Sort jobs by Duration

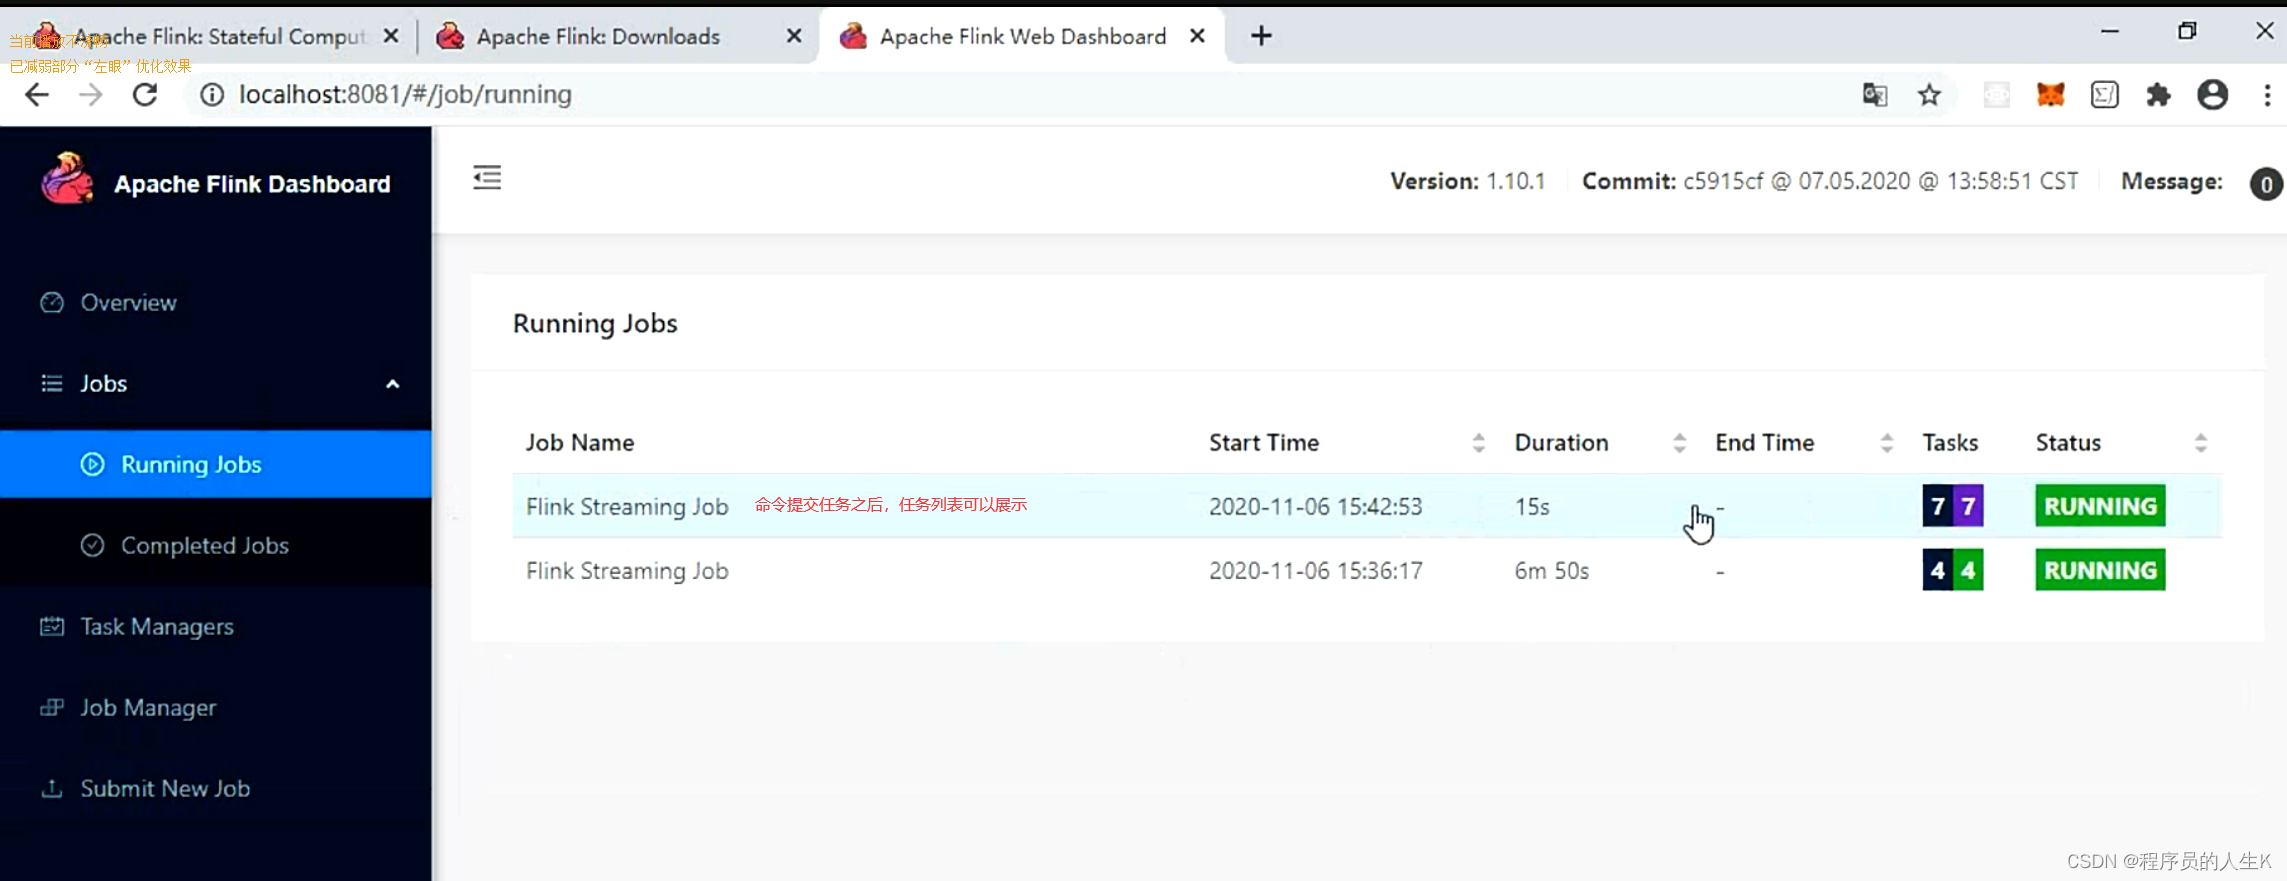(x=1679, y=443)
